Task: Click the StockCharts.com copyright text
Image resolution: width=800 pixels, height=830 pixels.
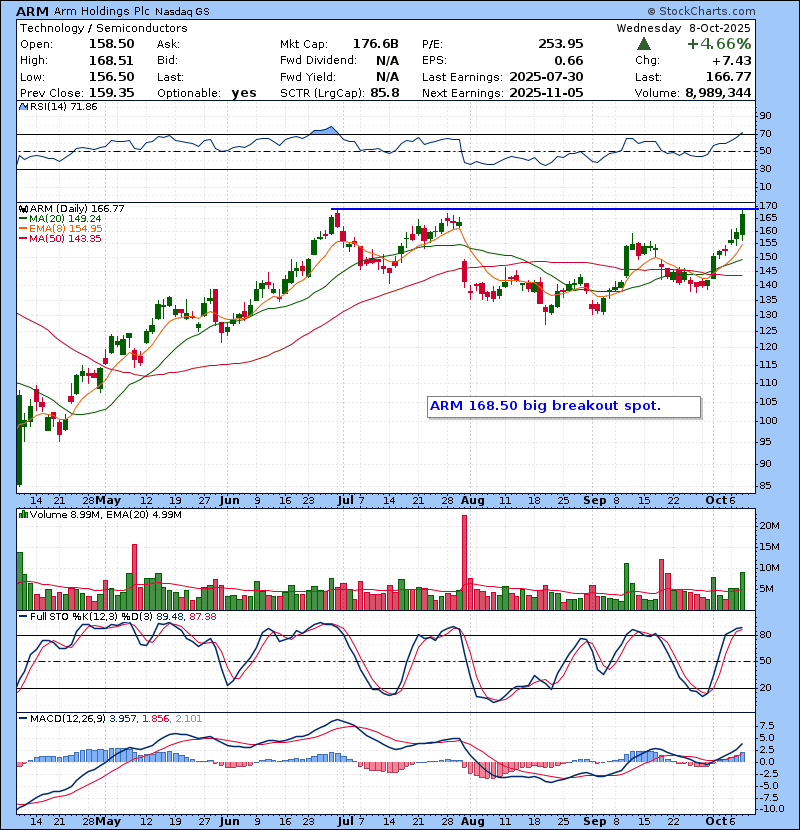Action: point(702,11)
